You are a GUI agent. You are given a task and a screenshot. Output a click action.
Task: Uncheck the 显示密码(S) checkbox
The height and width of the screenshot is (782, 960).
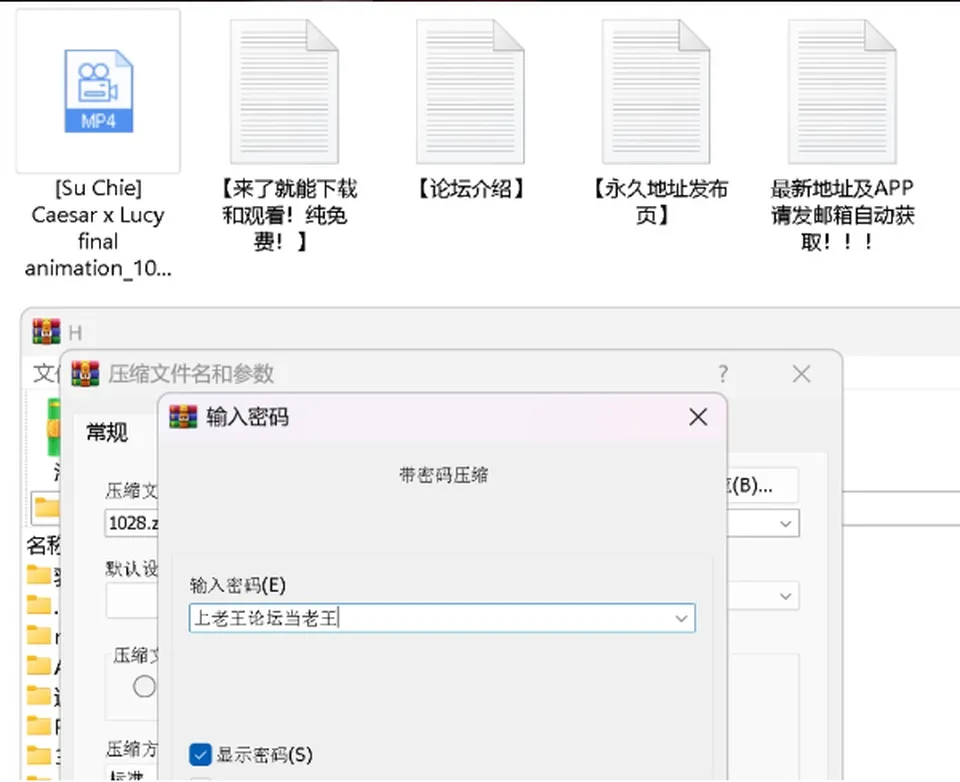tap(200, 755)
